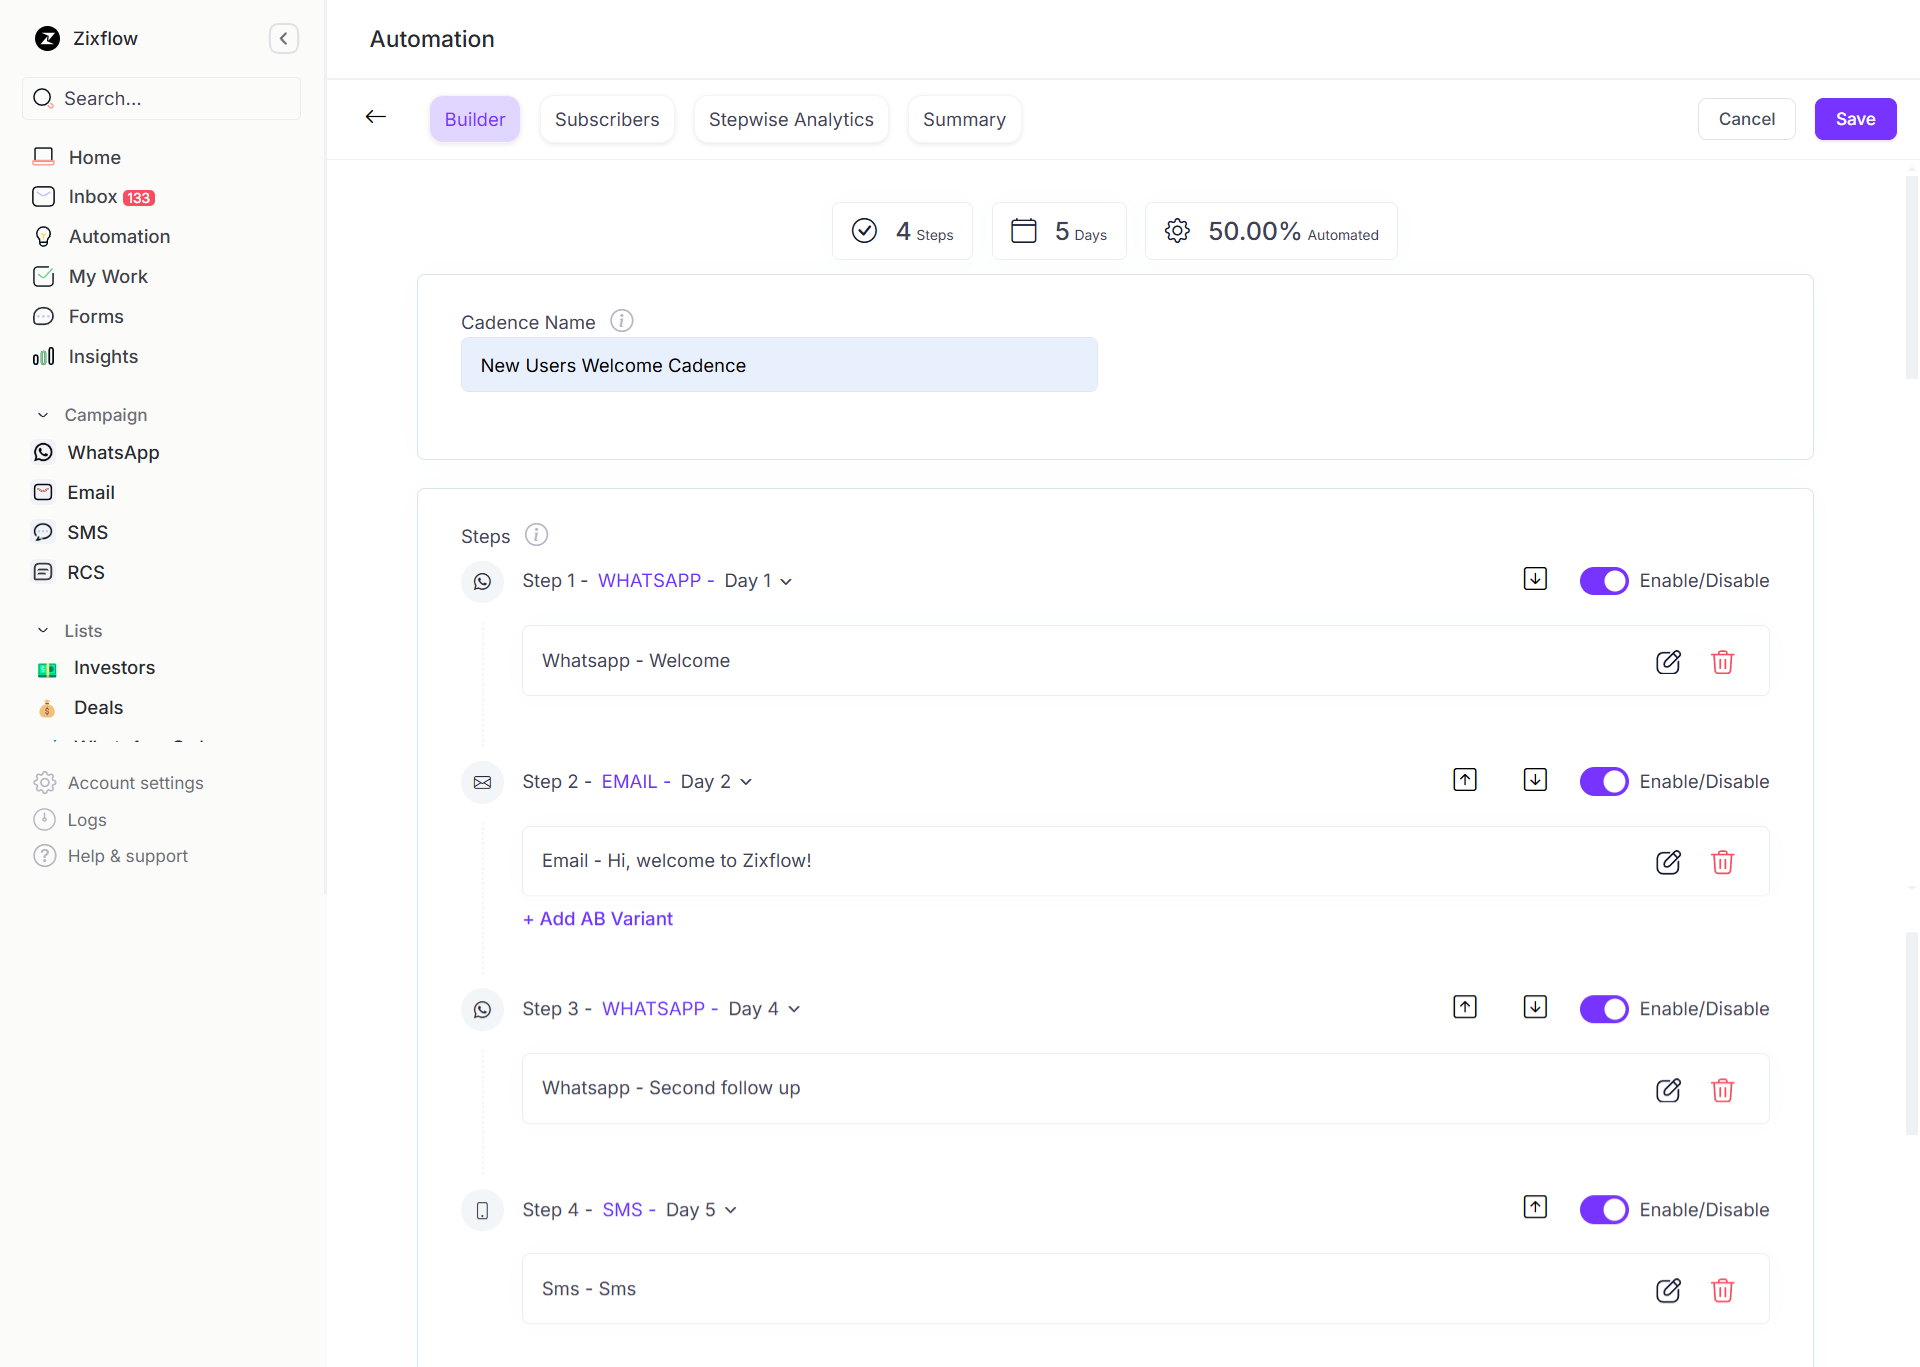Toggle Step 3 Enable/Disable switch

click(x=1603, y=1008)
